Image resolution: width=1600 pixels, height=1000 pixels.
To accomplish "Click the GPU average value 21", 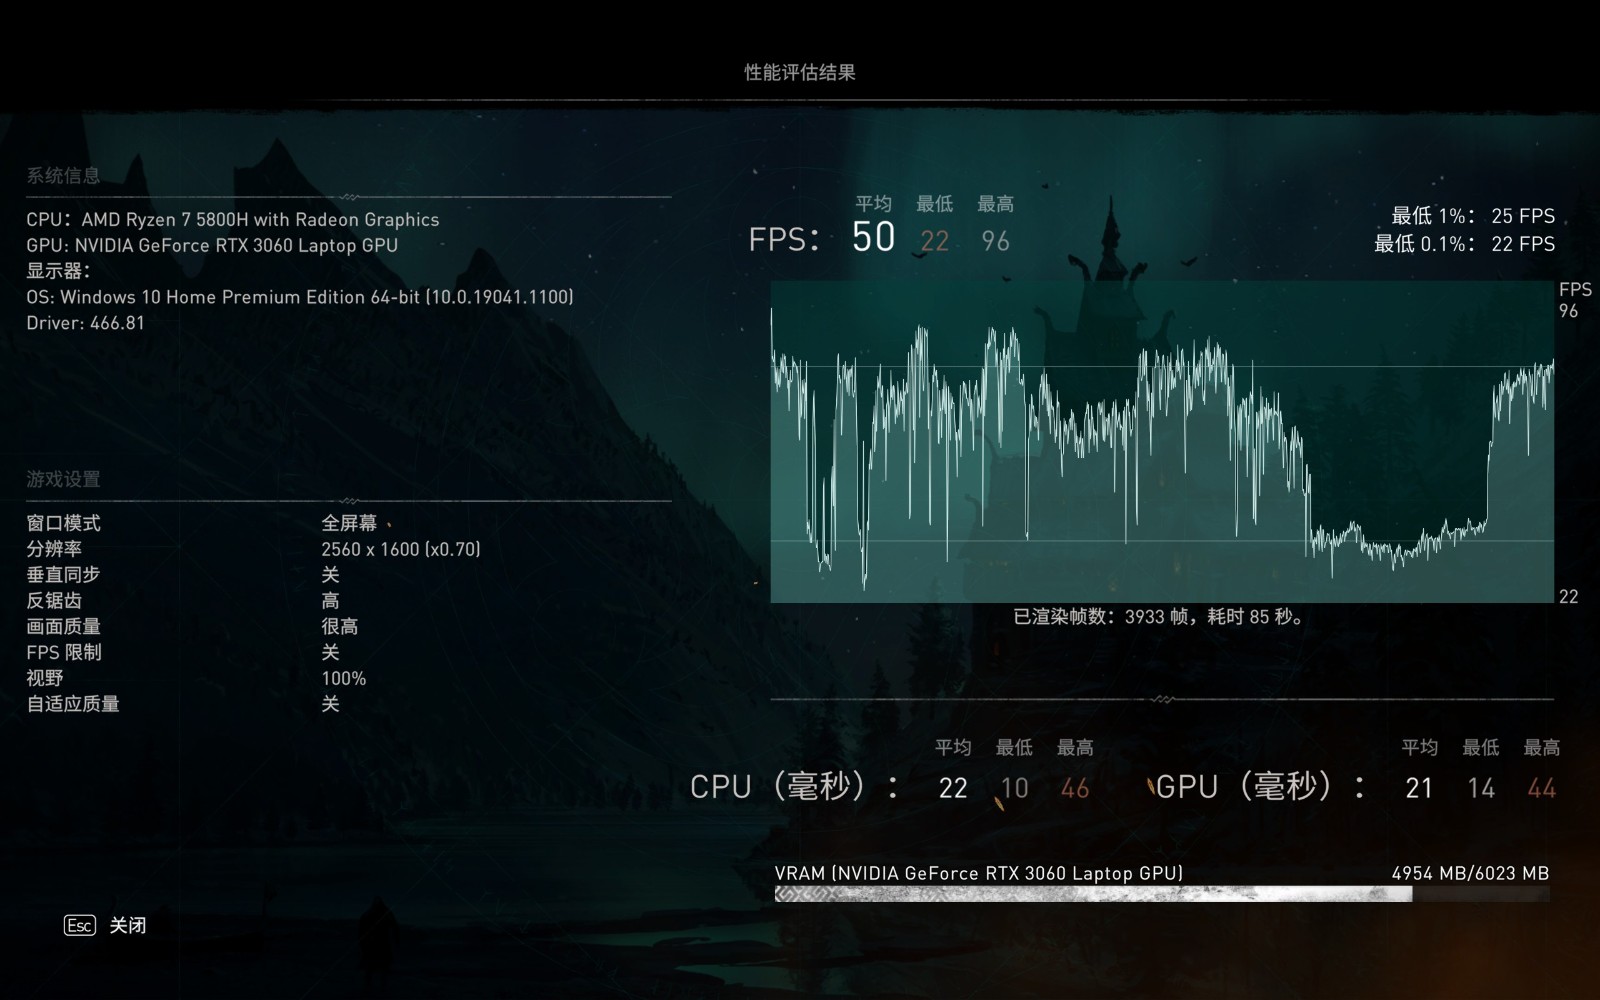I will pos(1419,789).
